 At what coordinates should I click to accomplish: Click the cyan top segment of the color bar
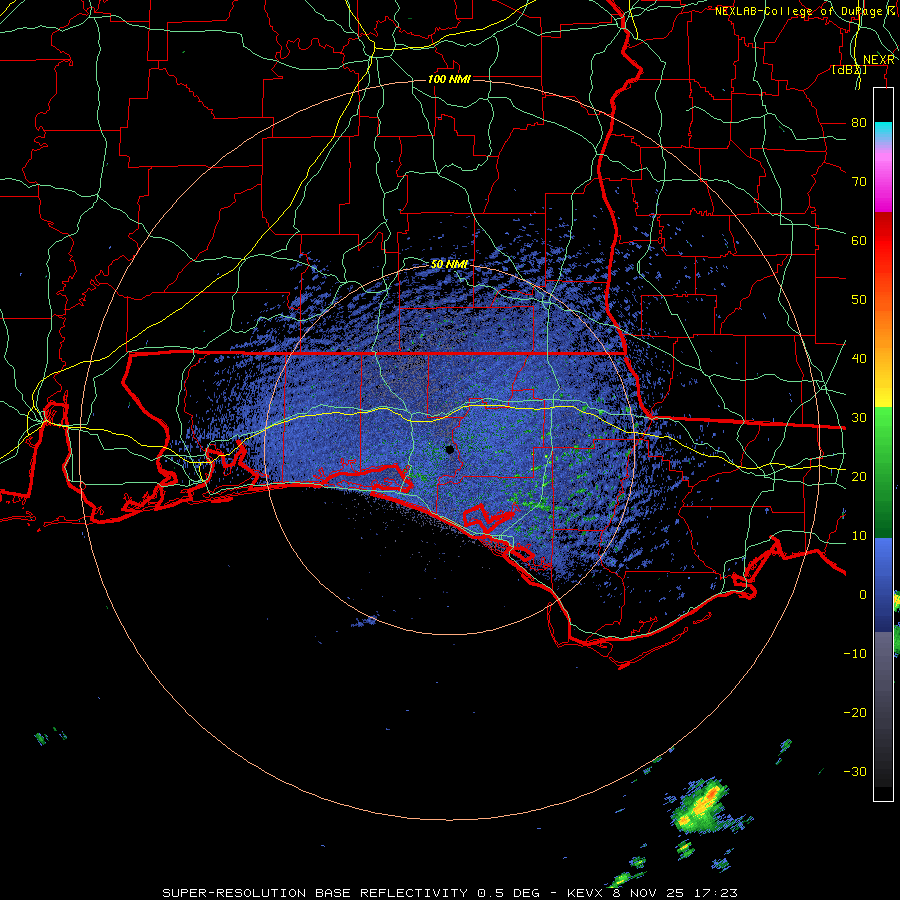883,132
